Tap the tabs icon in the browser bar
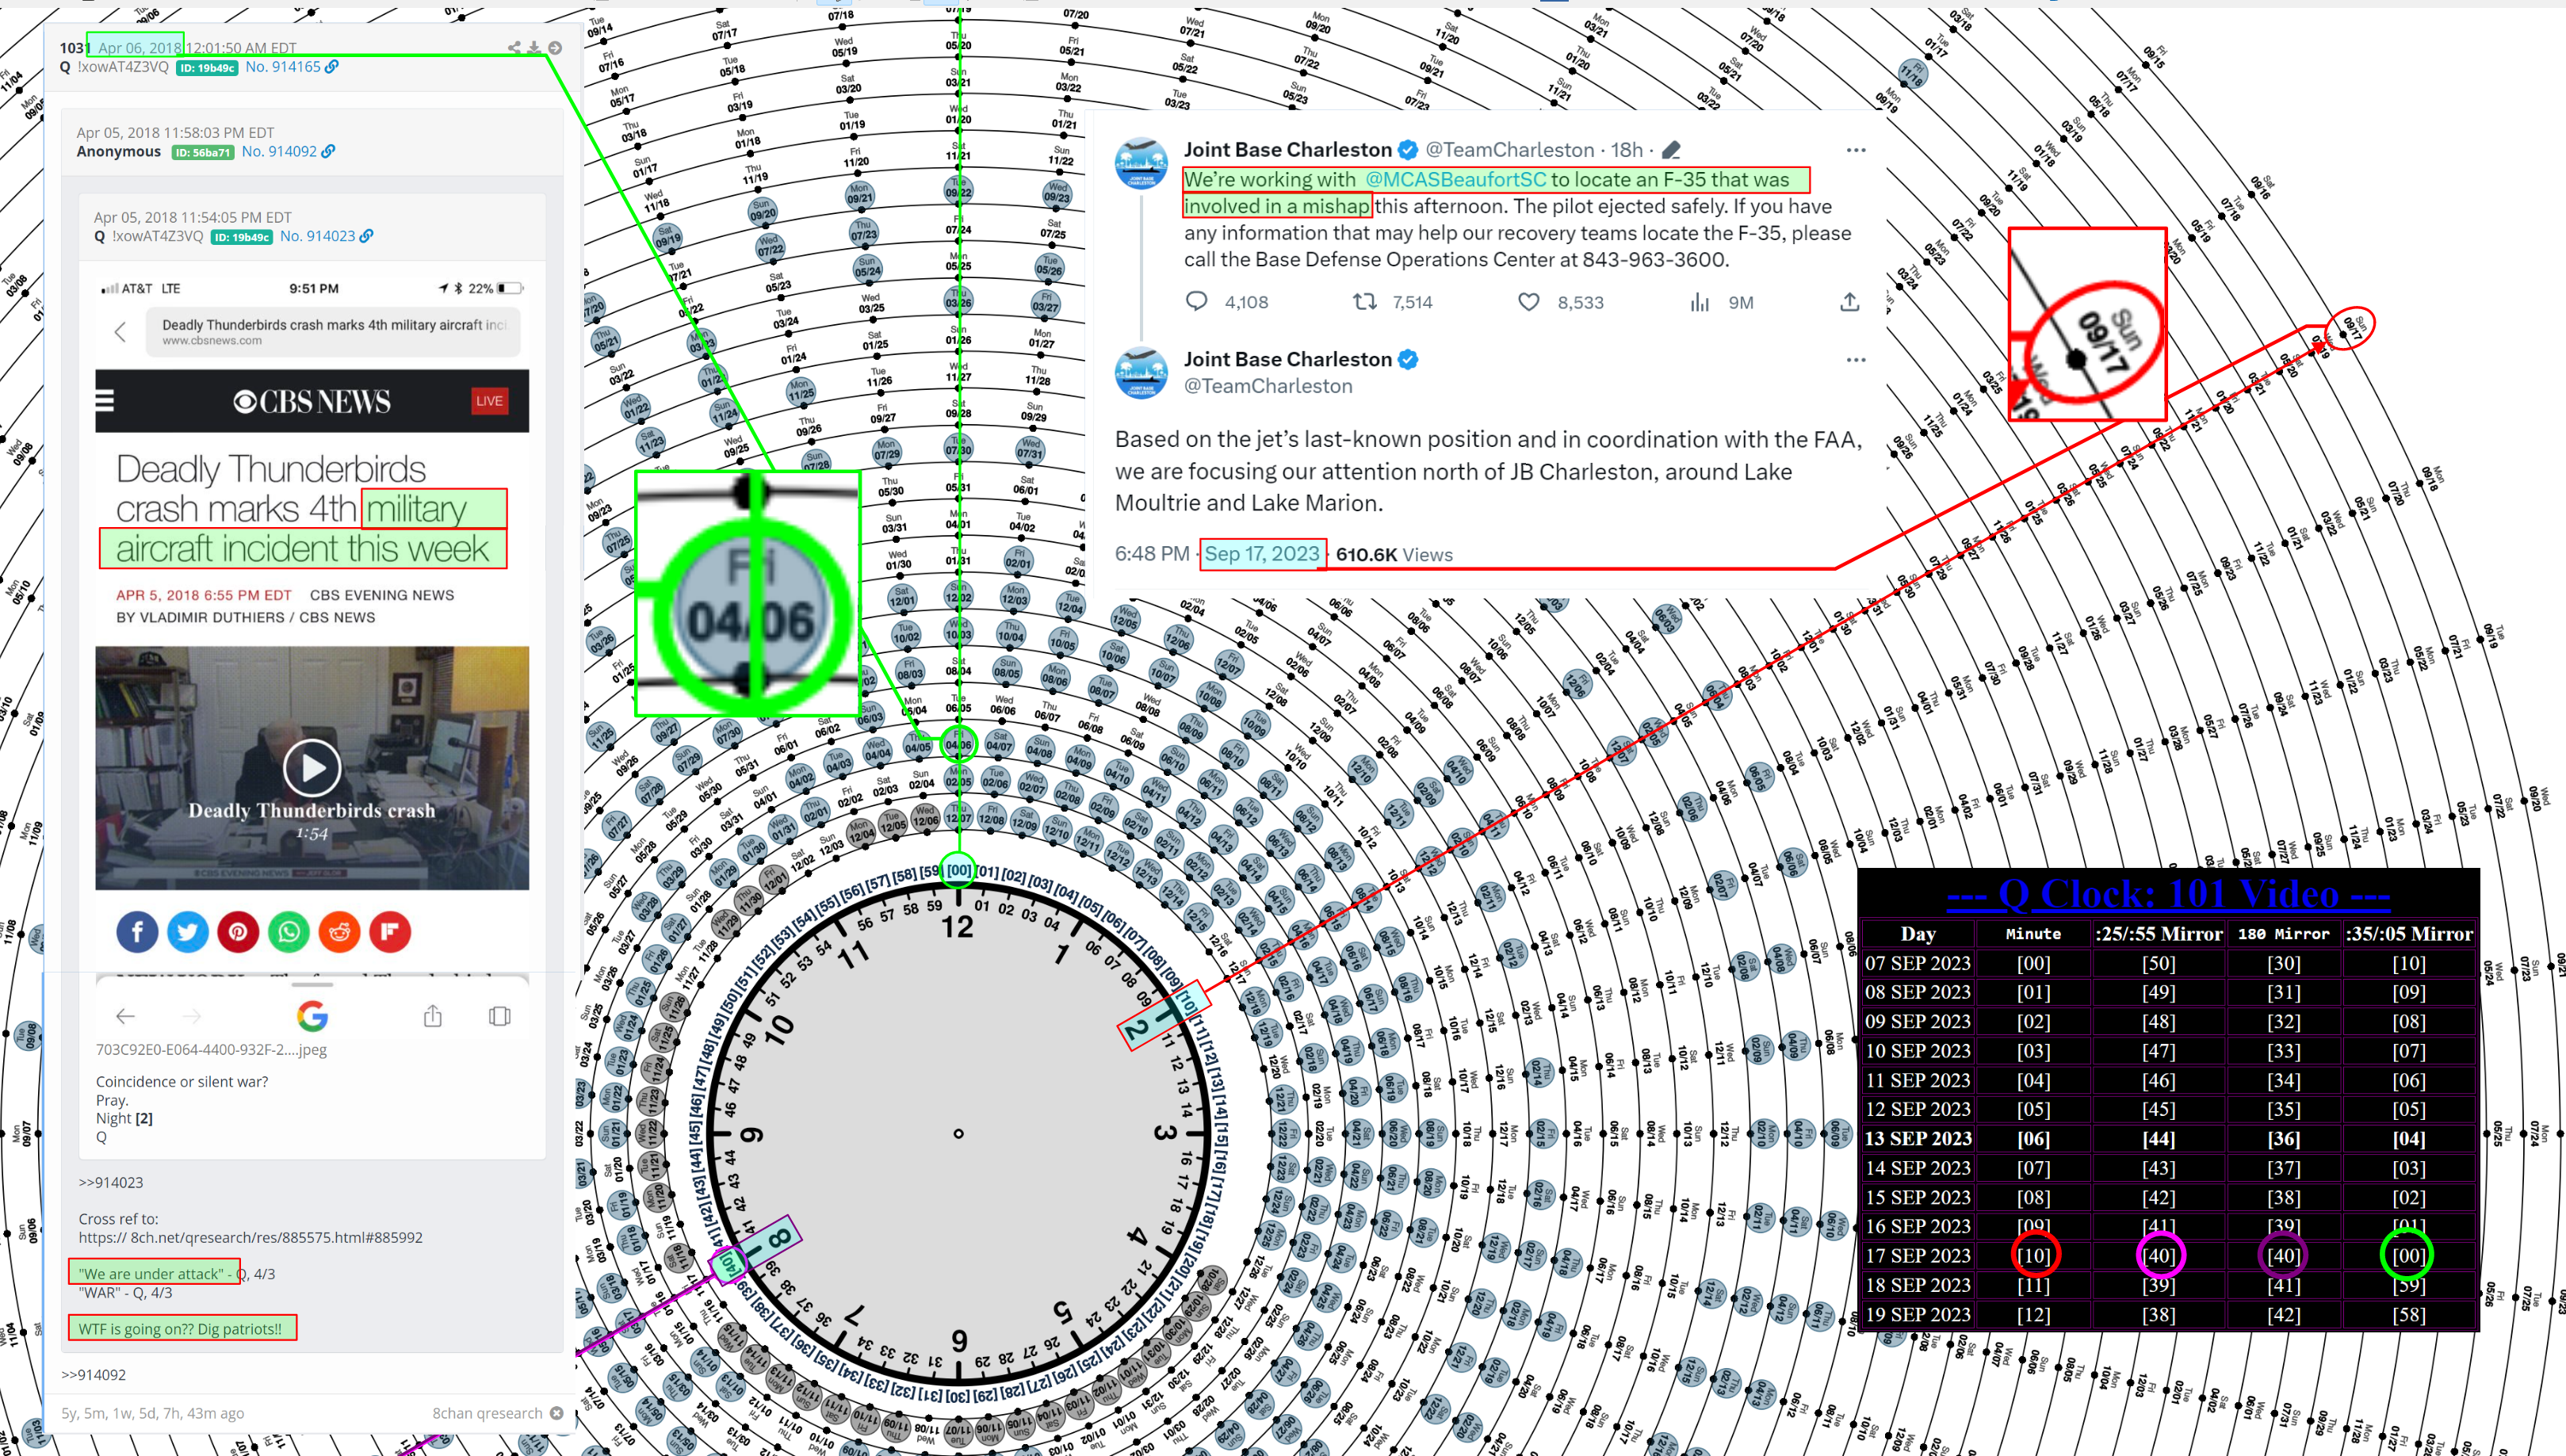 point(500,1016)
